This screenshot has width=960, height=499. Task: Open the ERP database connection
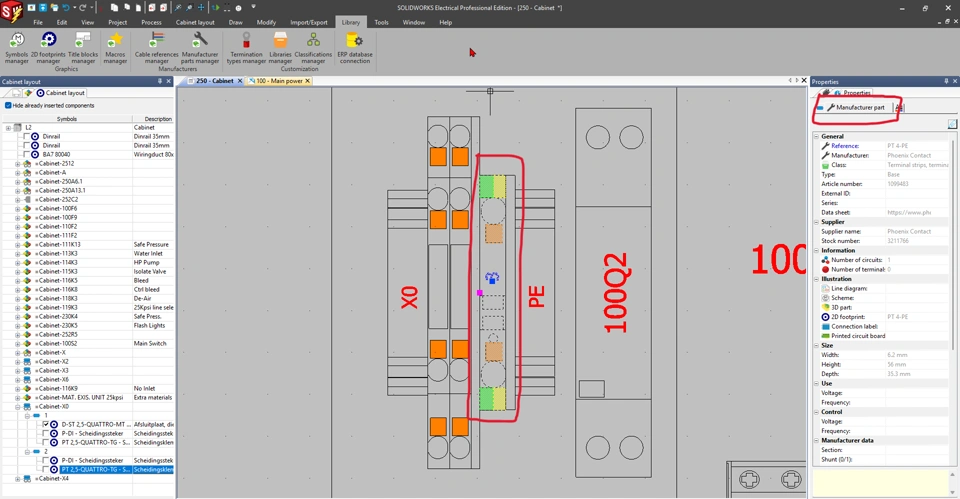(x=355, y=48)
